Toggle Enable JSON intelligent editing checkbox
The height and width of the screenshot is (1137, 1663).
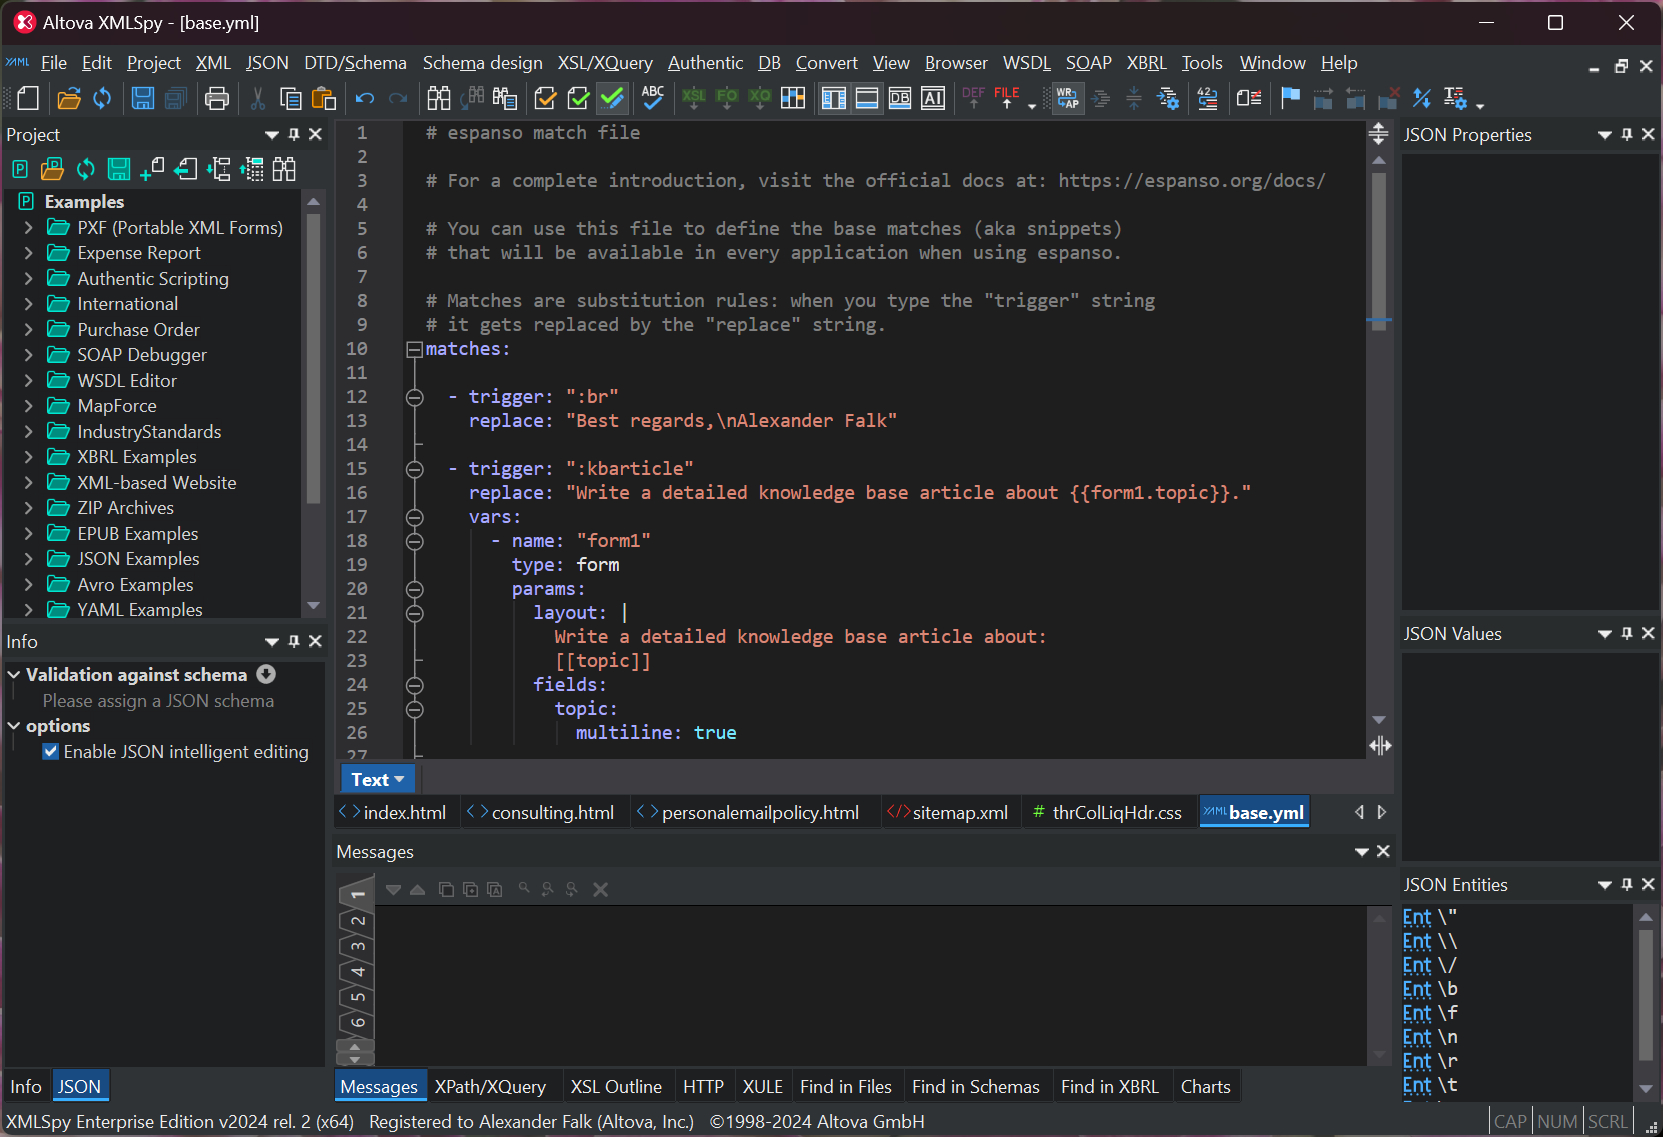click(x=50, y=751)
